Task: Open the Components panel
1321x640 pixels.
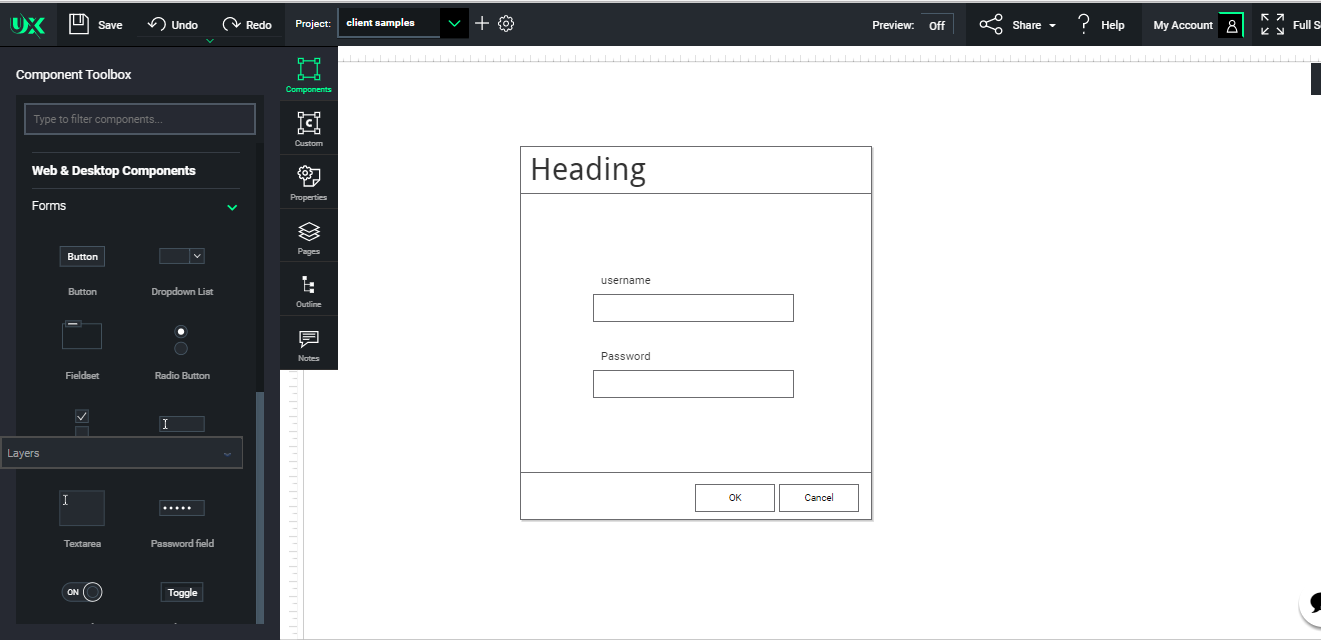Action: [x=308, y=74]
